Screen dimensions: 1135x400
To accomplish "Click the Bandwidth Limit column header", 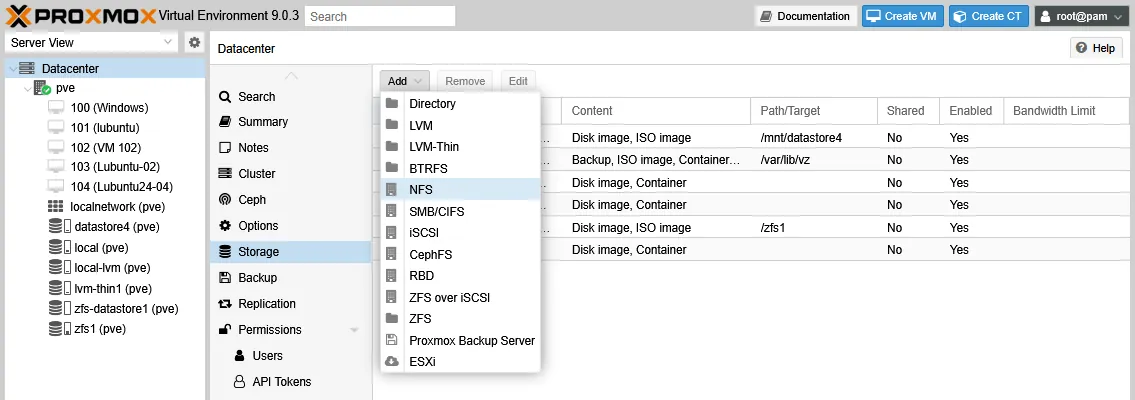I will (x=1066, y=111).
